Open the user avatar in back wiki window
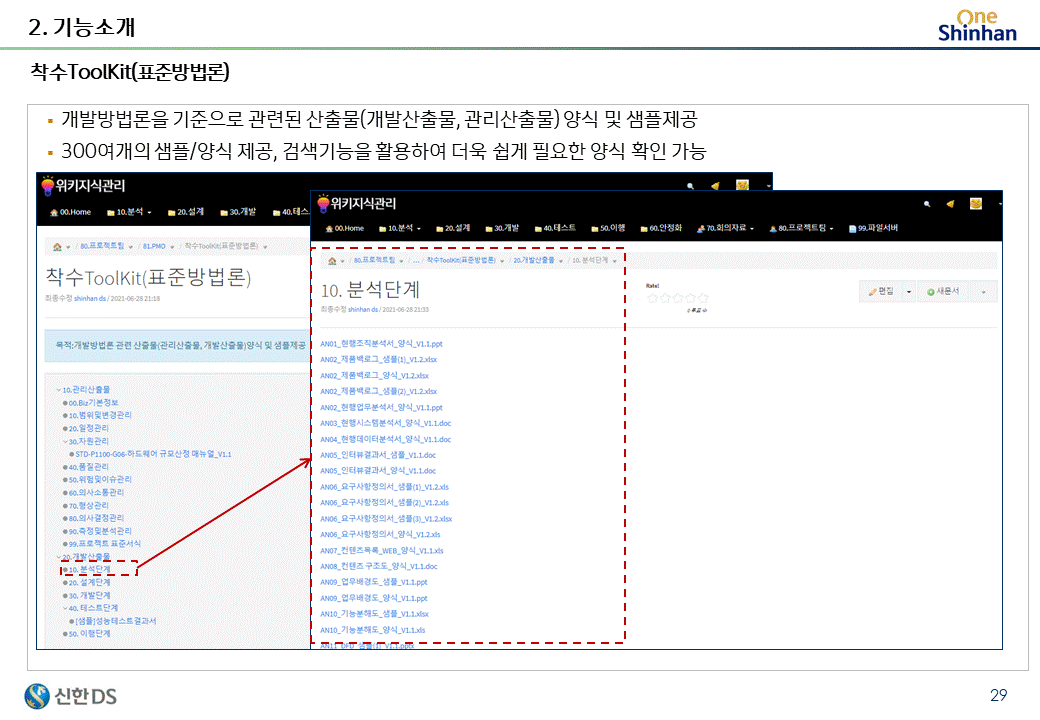Screen dimensions: 1040x720 tap(742, 185)
